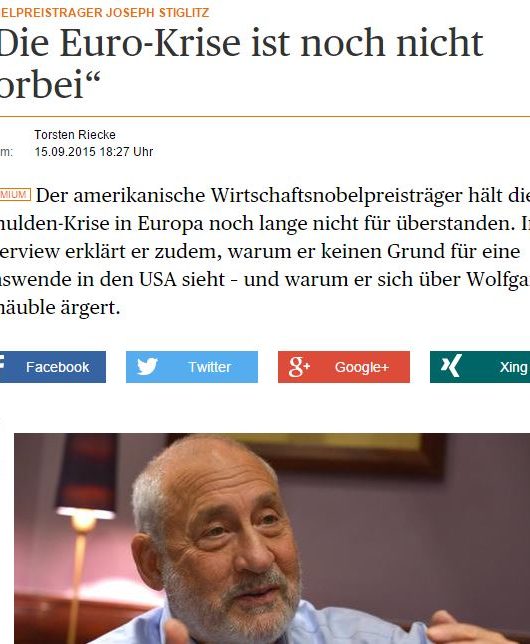Share article via Facebook button

(x=53, y=367)
